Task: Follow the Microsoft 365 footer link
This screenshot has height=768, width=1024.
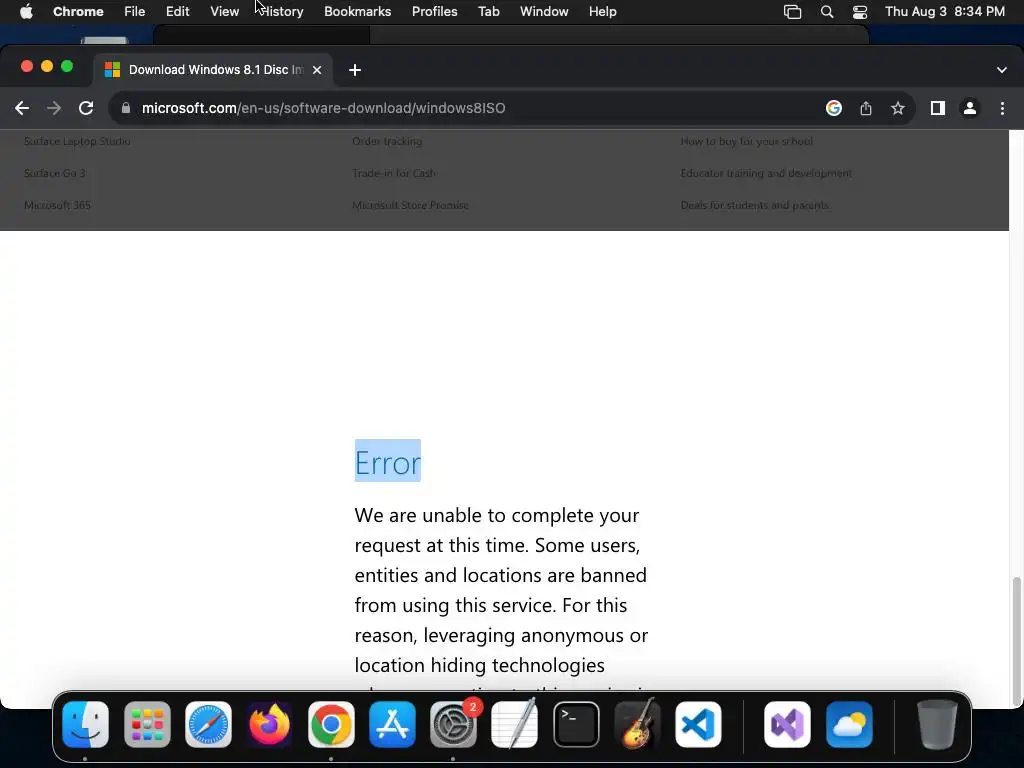Action: coord(57,205)
